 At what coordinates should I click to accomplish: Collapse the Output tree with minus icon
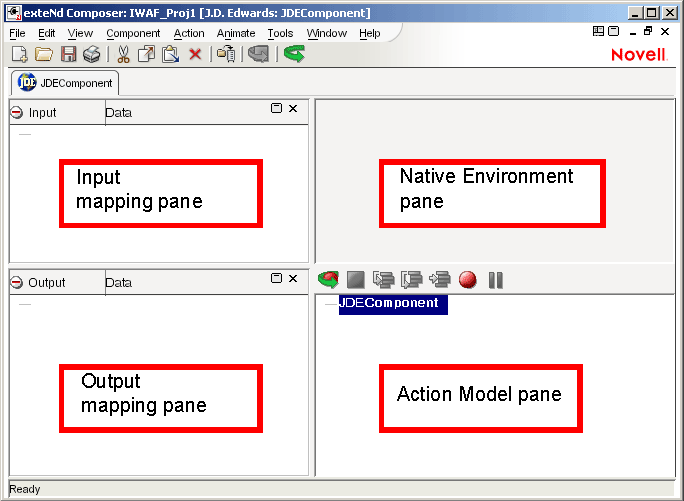pyautogui.click(x=17, y=282)
